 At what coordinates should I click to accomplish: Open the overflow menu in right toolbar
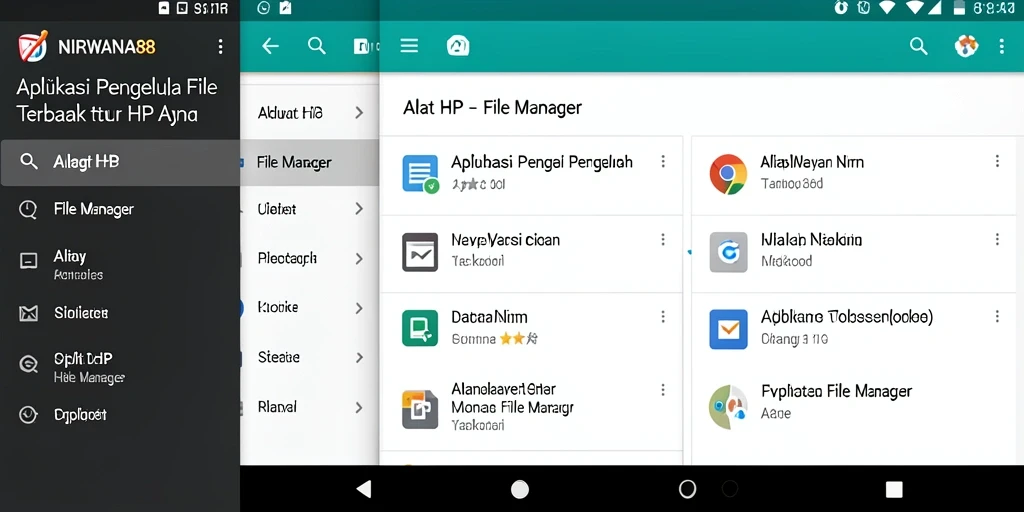tap(1002, 46)
